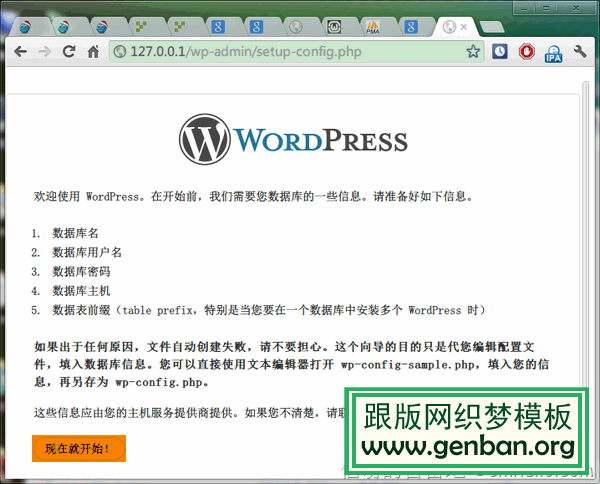Click the list item 数据库密码
Image resolution: width=600 pixels, height=484 pixels.
(81, 272)
